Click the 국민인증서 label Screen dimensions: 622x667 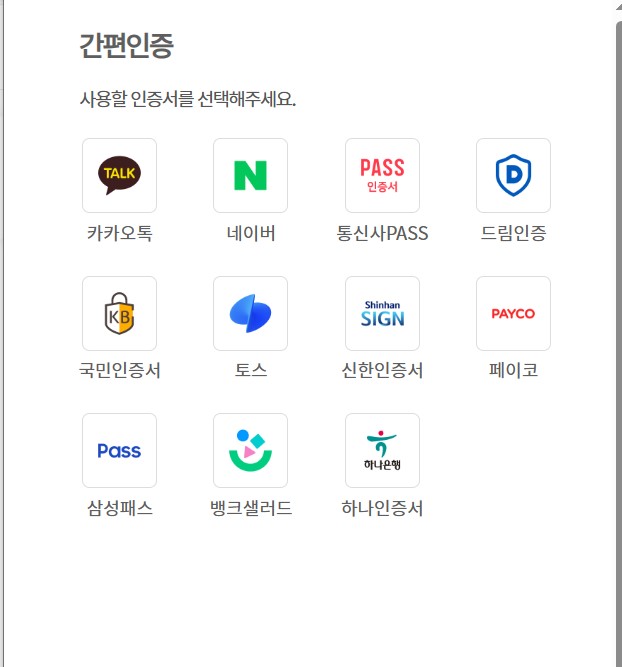click(120, 370)
